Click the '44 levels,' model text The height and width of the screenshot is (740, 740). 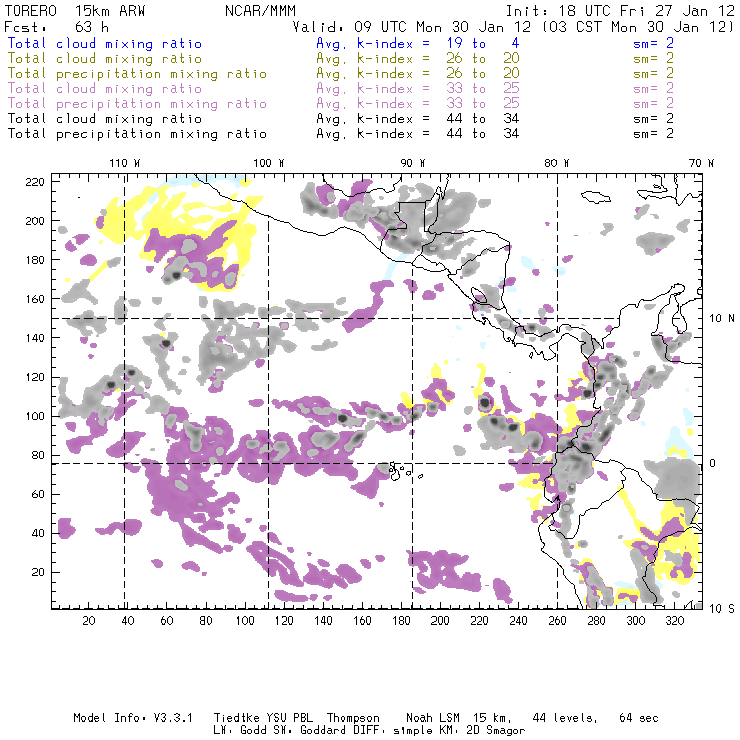click(x=565, y=718)
